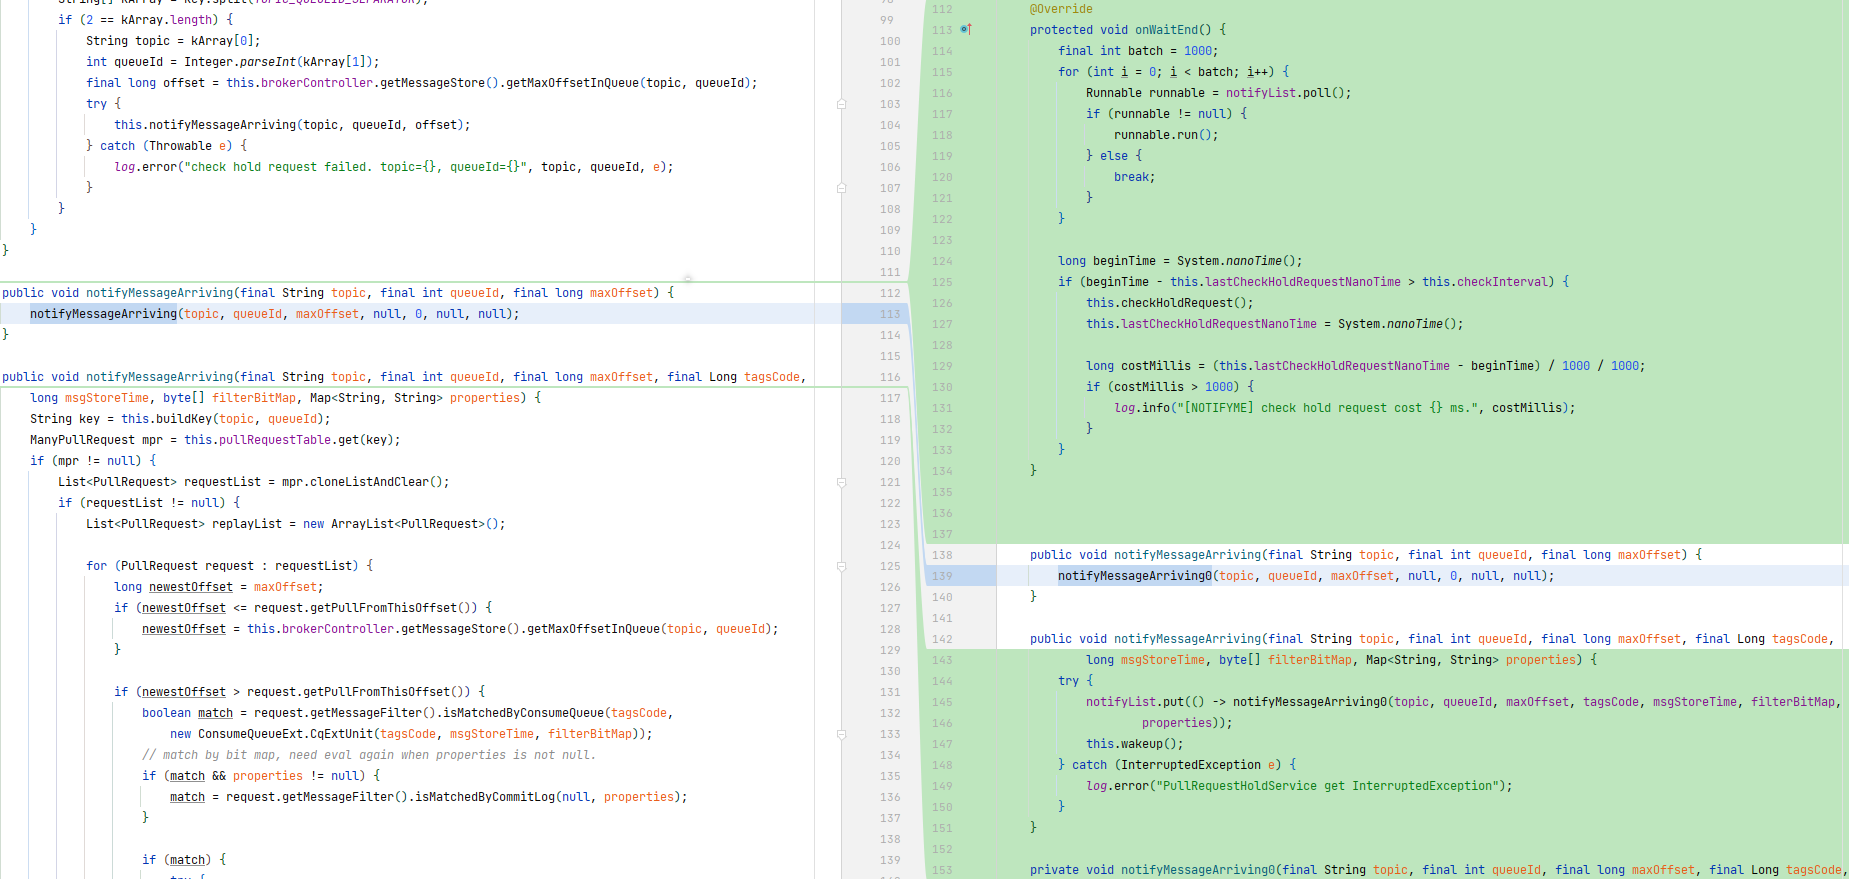Click left pane line number 116
Image resolution: width=1849 pixels, height=879 pixels.
pos(890,377)
